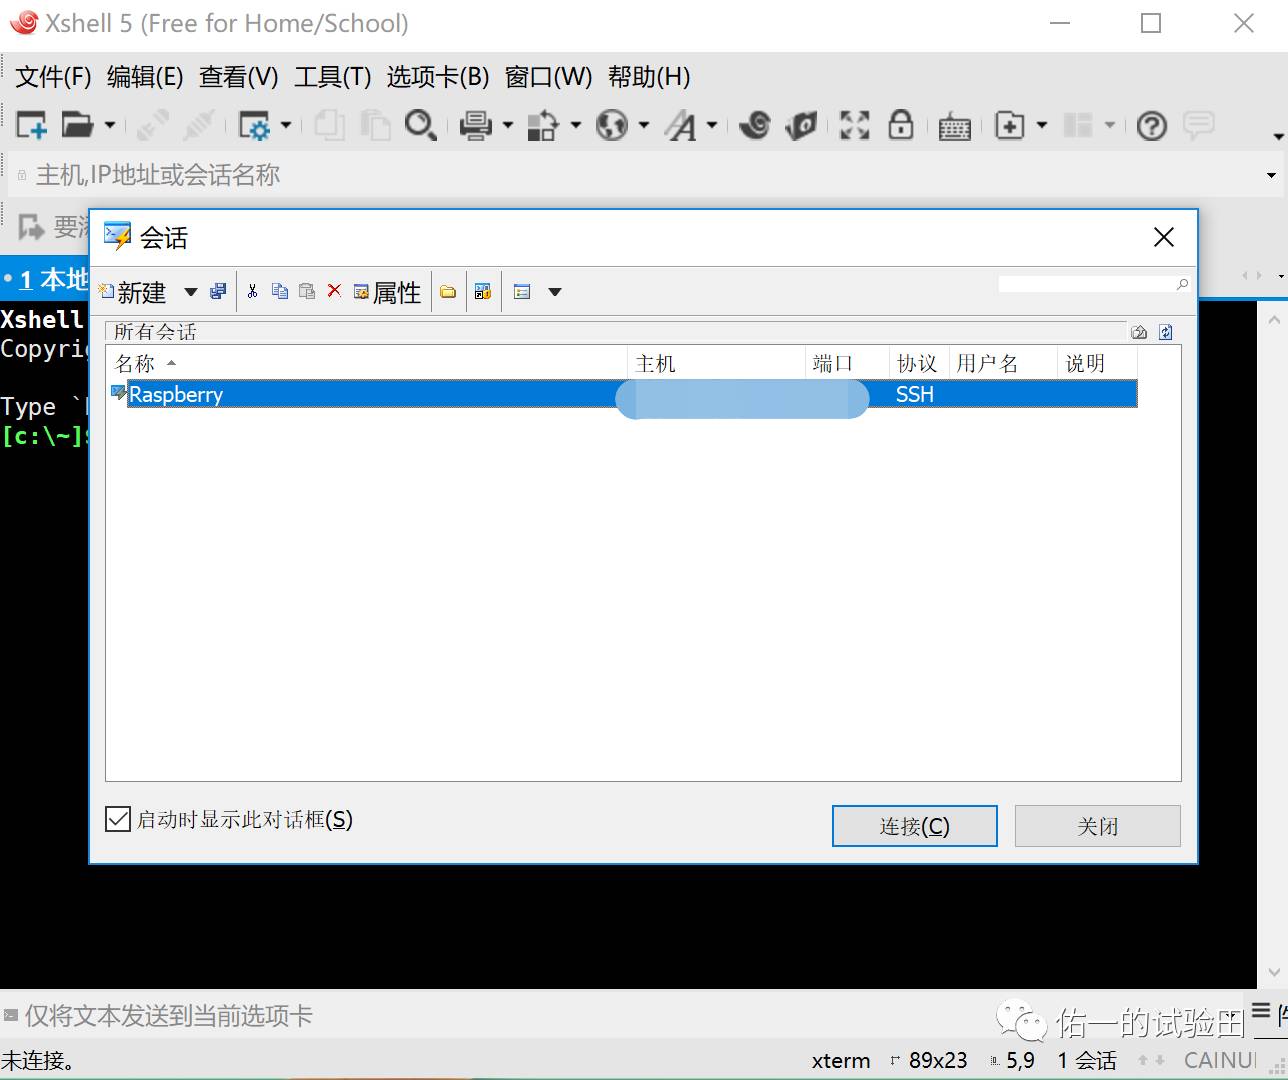
Task: Click the 连接(C) connect button
Action: [x=914, y=826]
